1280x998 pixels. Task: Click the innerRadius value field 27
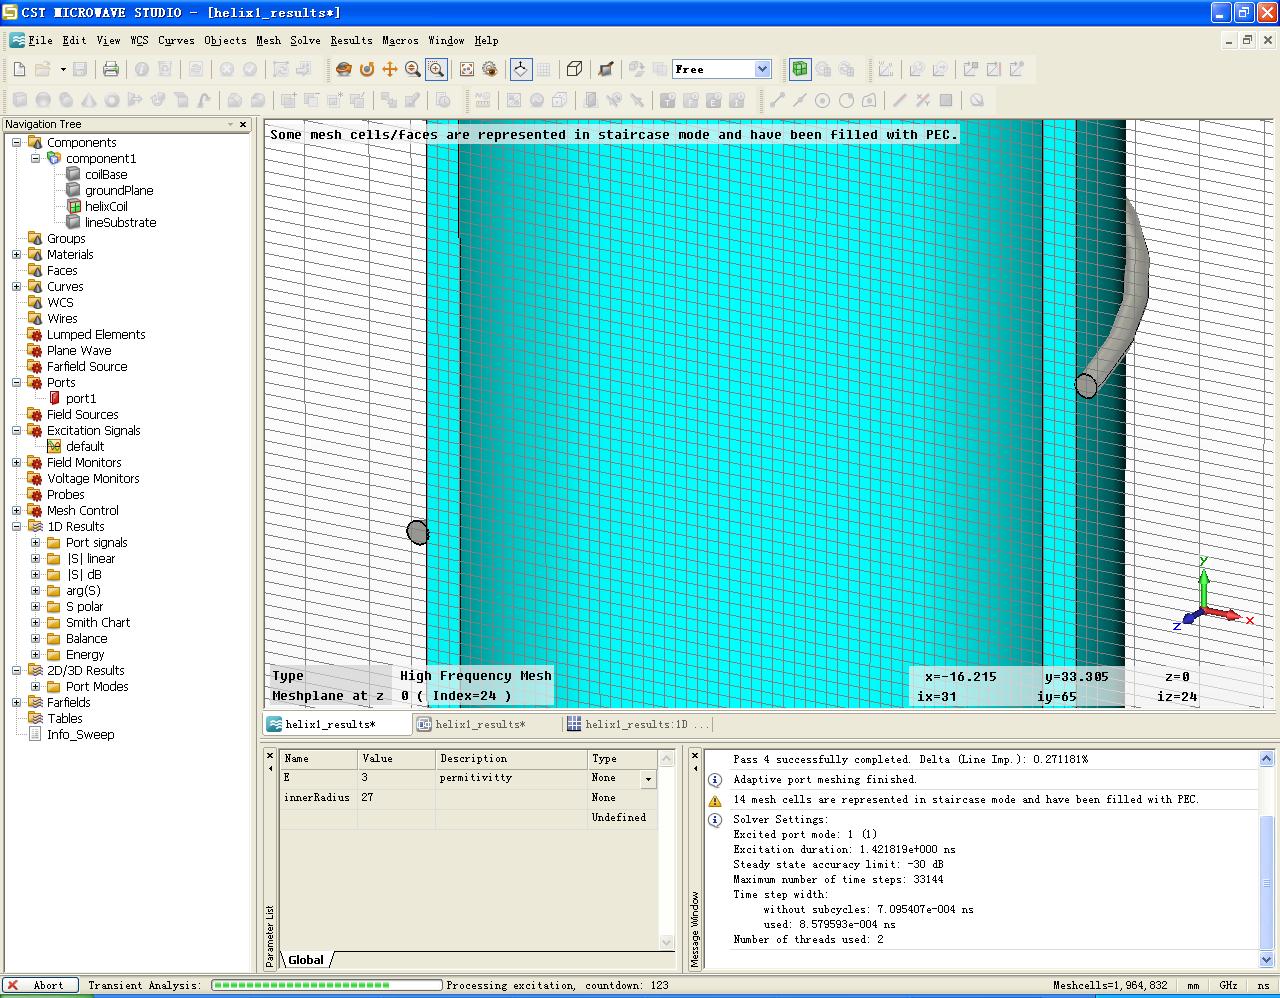point(396,798)
